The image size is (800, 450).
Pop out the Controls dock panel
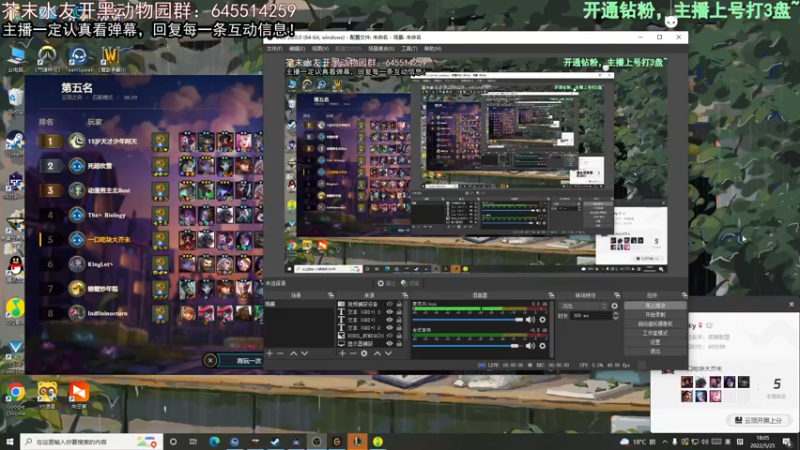click(684, 295)
